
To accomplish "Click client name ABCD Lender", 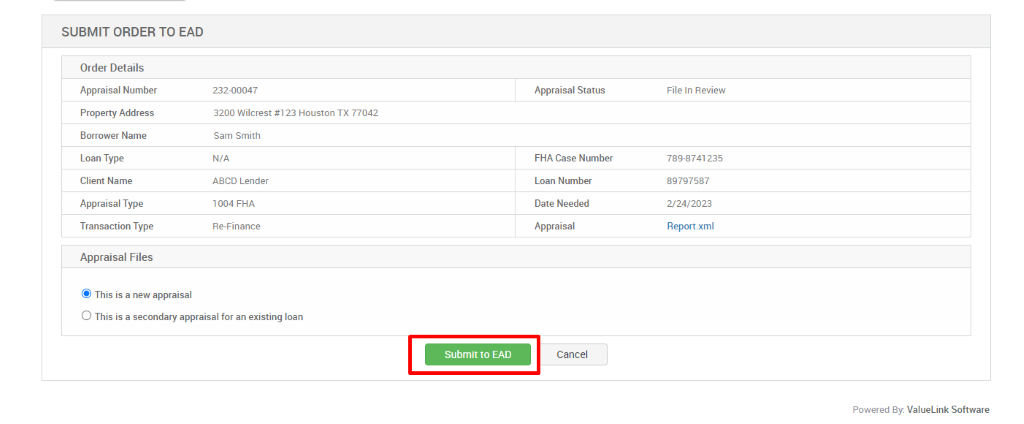I will [x=240, y=181].
